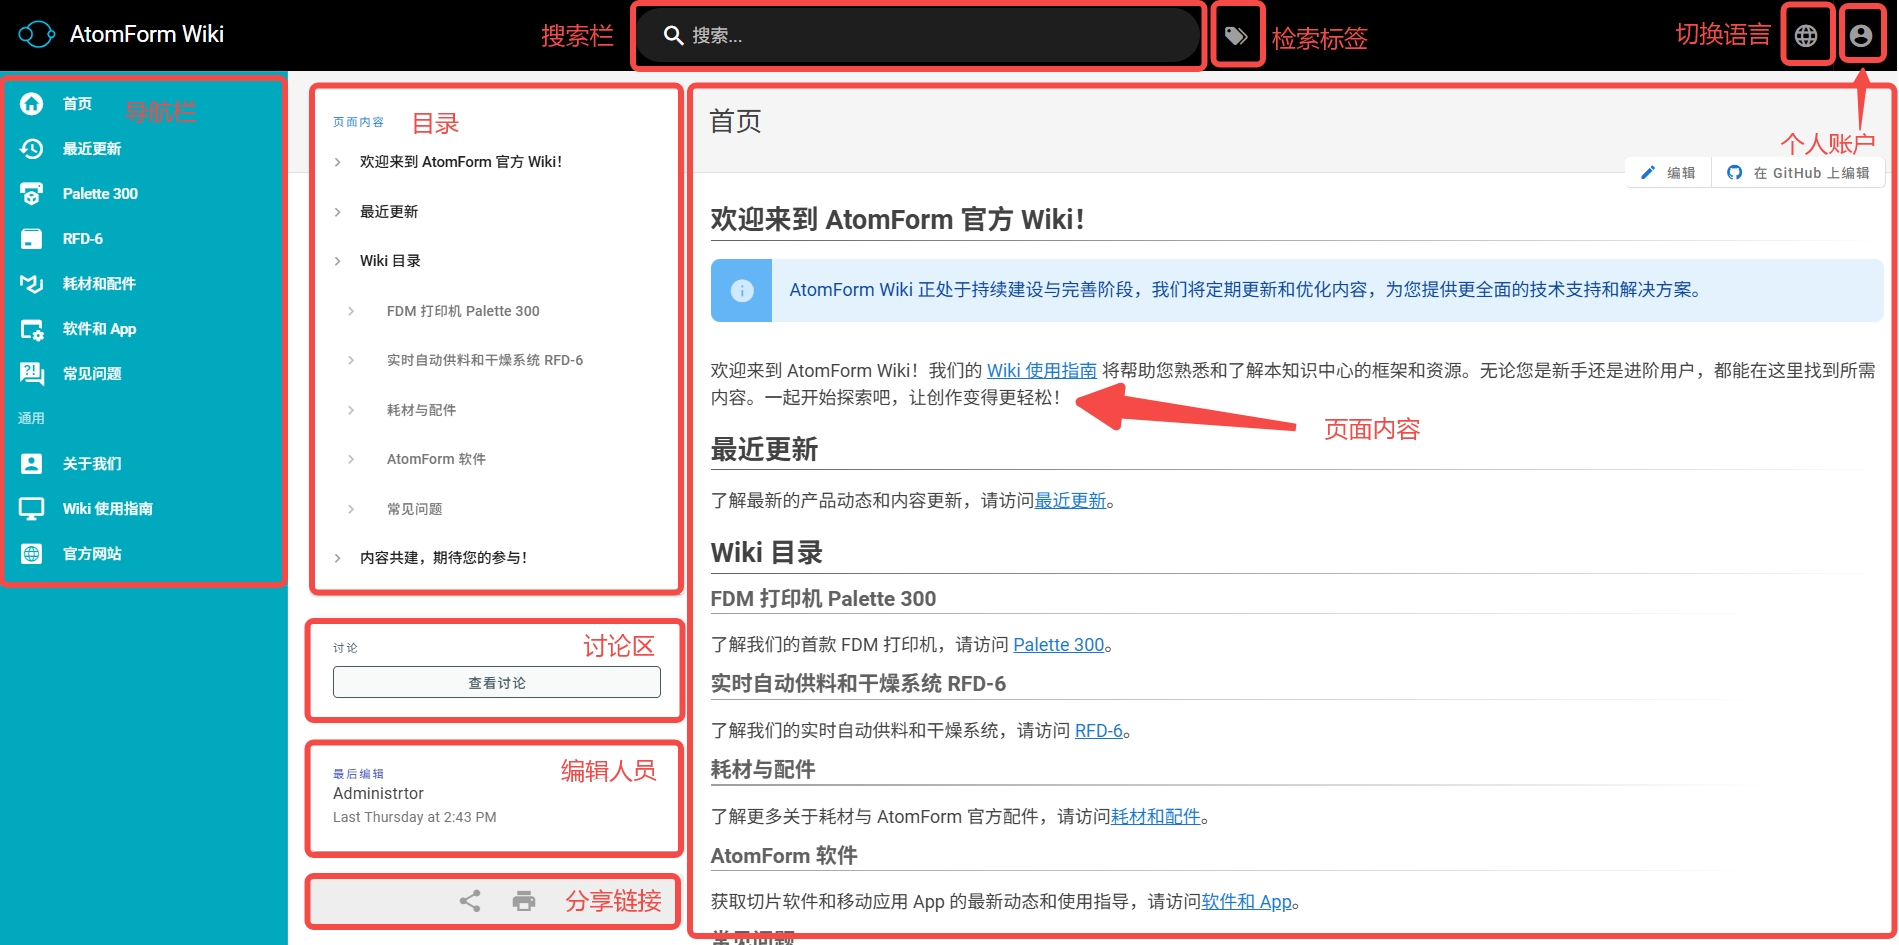1899x945 pixels.
Task: Click the 耗材和配件 sidebar icon
Action: coord(32,283)
